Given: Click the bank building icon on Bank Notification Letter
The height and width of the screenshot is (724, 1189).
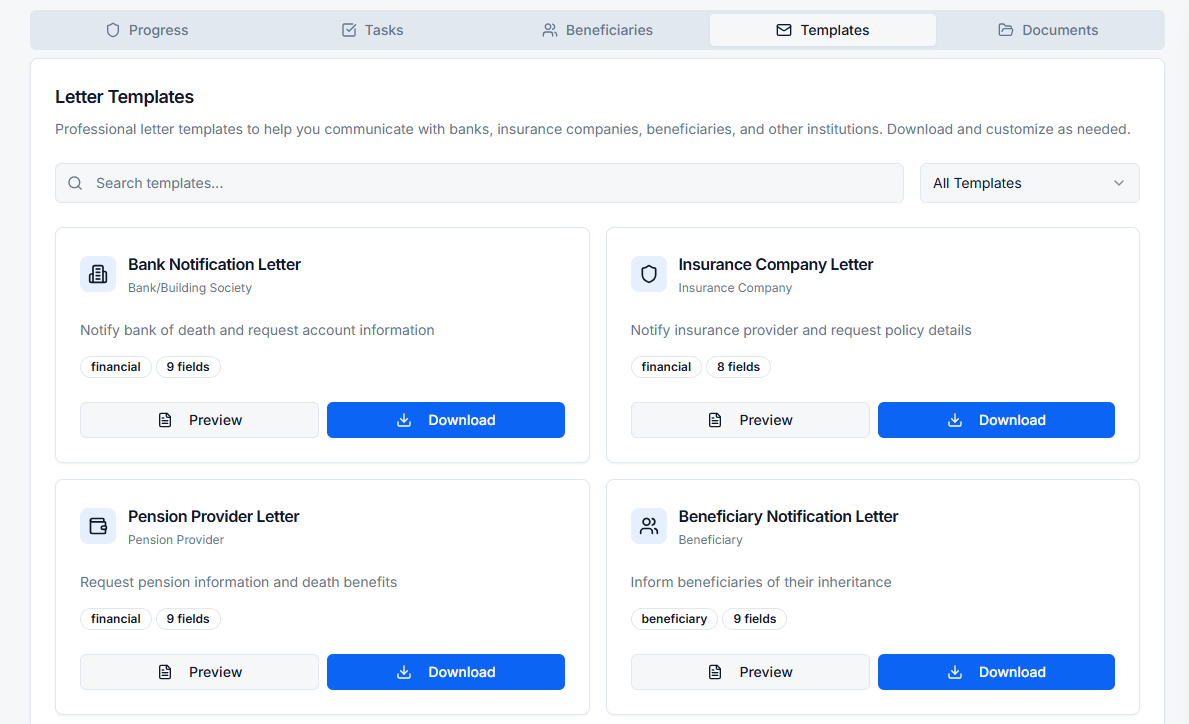Looking at the screenshot, I should tap(97, 274).
